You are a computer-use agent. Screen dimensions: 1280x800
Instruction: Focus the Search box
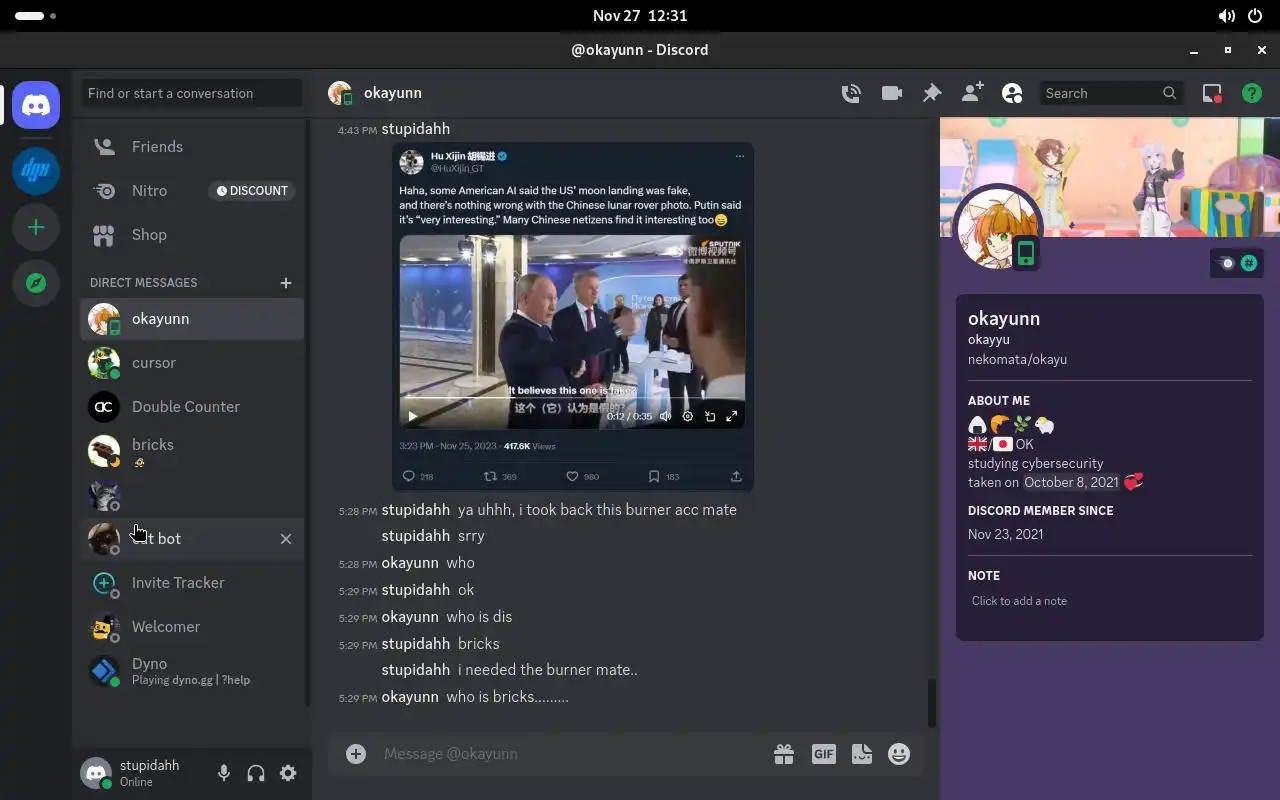pyautogui.click(x=1112, y=93)
